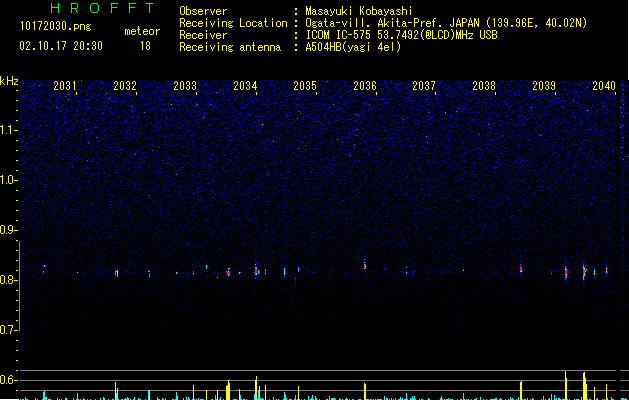Image resolution: width=629 pixels, height=400 pixels.
Task: Click the meteor count value 18
Action: point(145,46)
